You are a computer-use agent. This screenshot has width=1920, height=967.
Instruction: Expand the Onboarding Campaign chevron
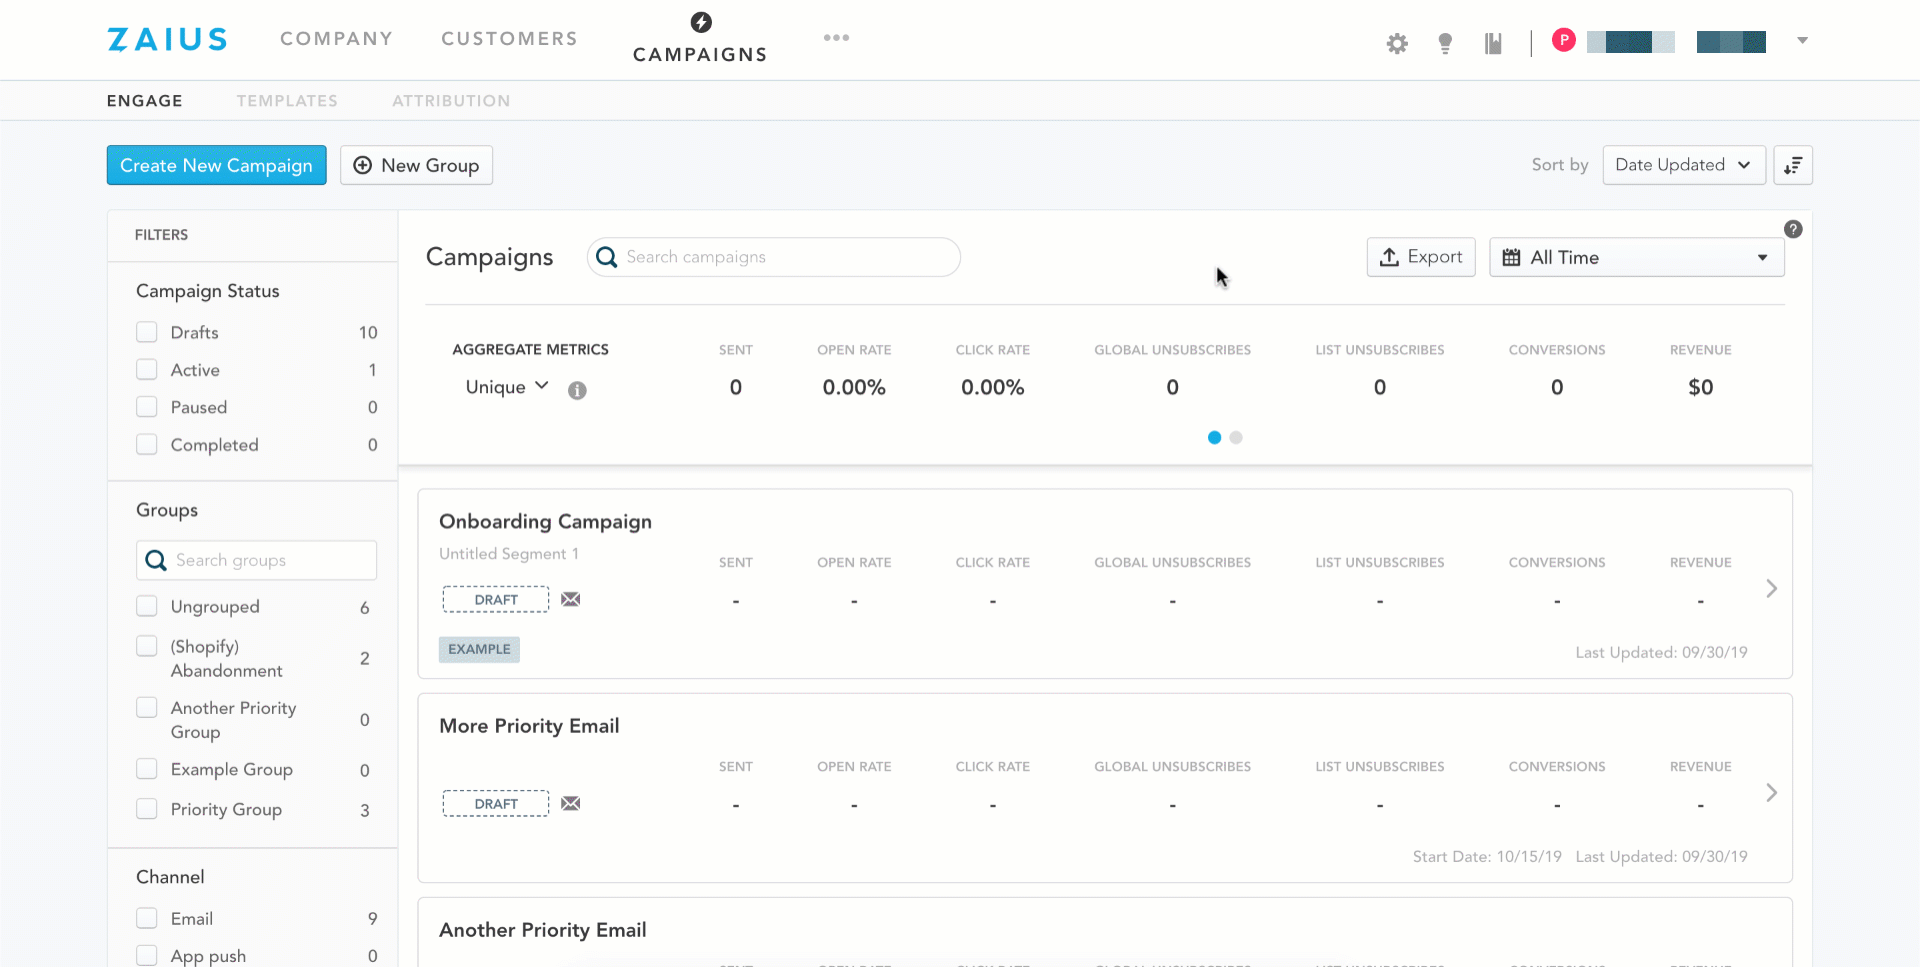[x=1771, y=588]
